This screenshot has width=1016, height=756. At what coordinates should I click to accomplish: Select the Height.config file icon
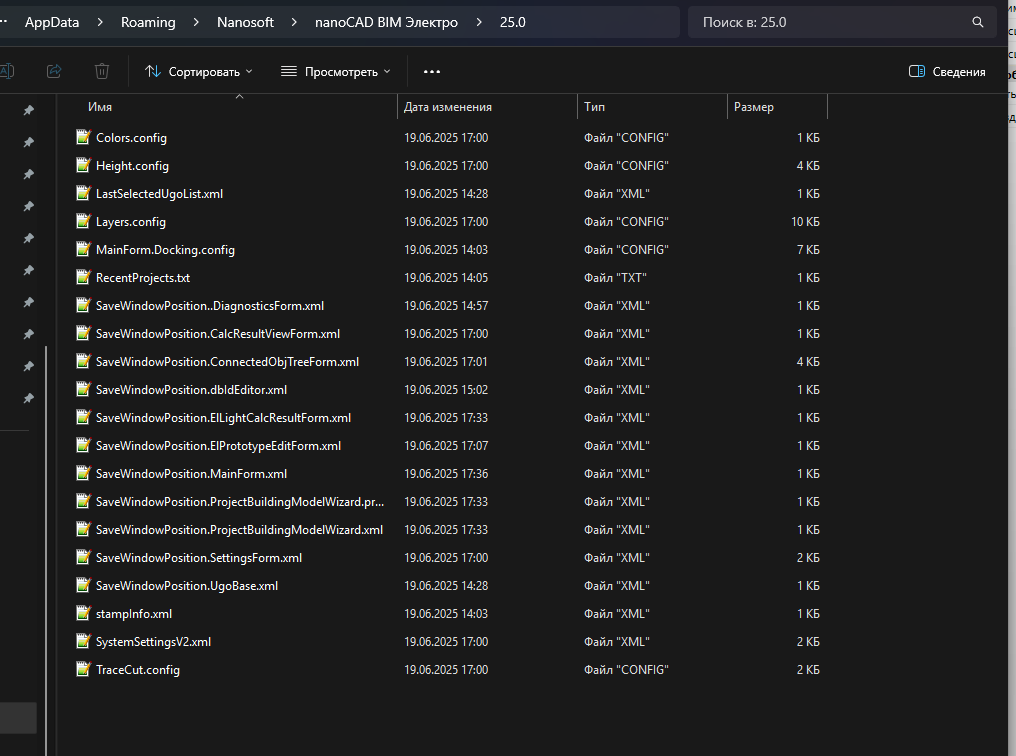point(83,165)
